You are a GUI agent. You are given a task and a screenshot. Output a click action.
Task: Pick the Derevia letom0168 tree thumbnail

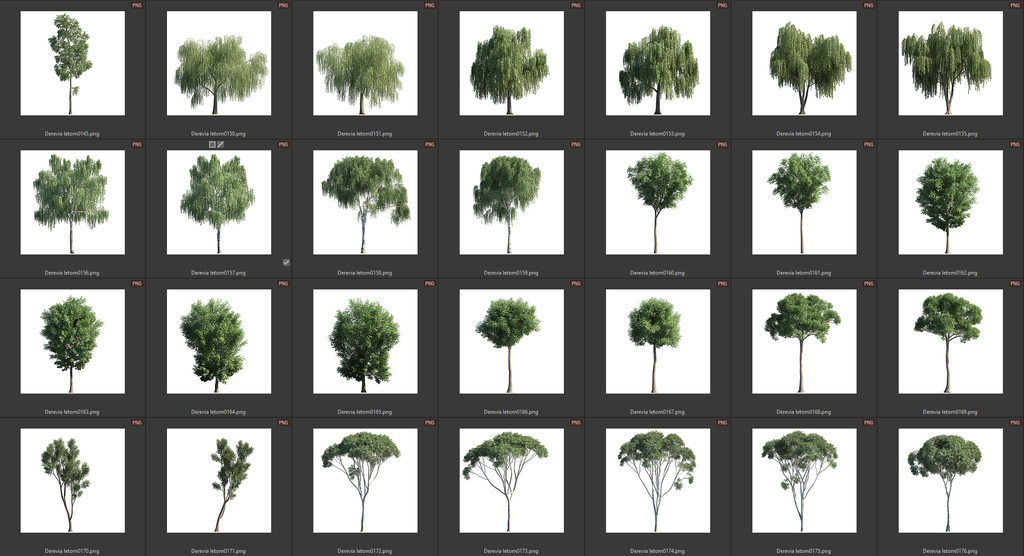coord(804,342)
